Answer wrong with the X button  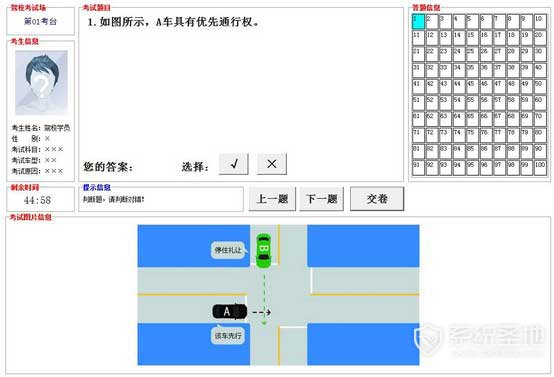click(x=272, y=164)
